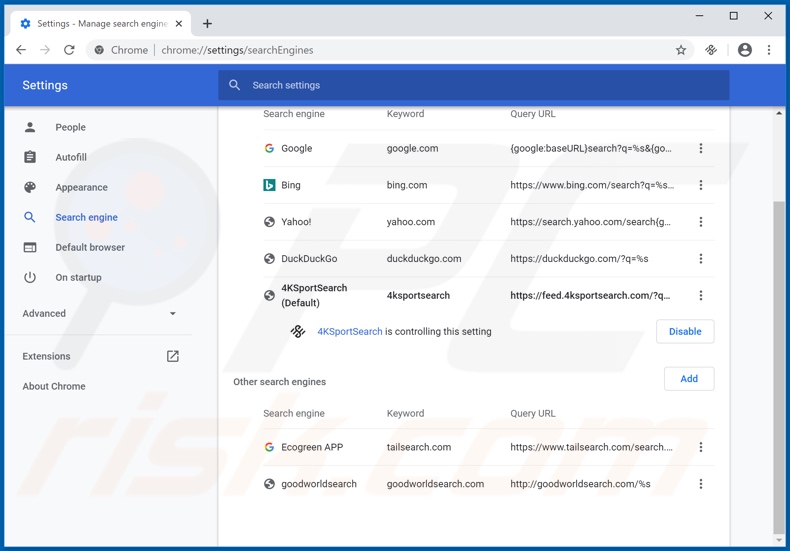Screen dimensions: 790x551
Task: Click the scrollbar up arrow
Action: click(x=779, y=113)
